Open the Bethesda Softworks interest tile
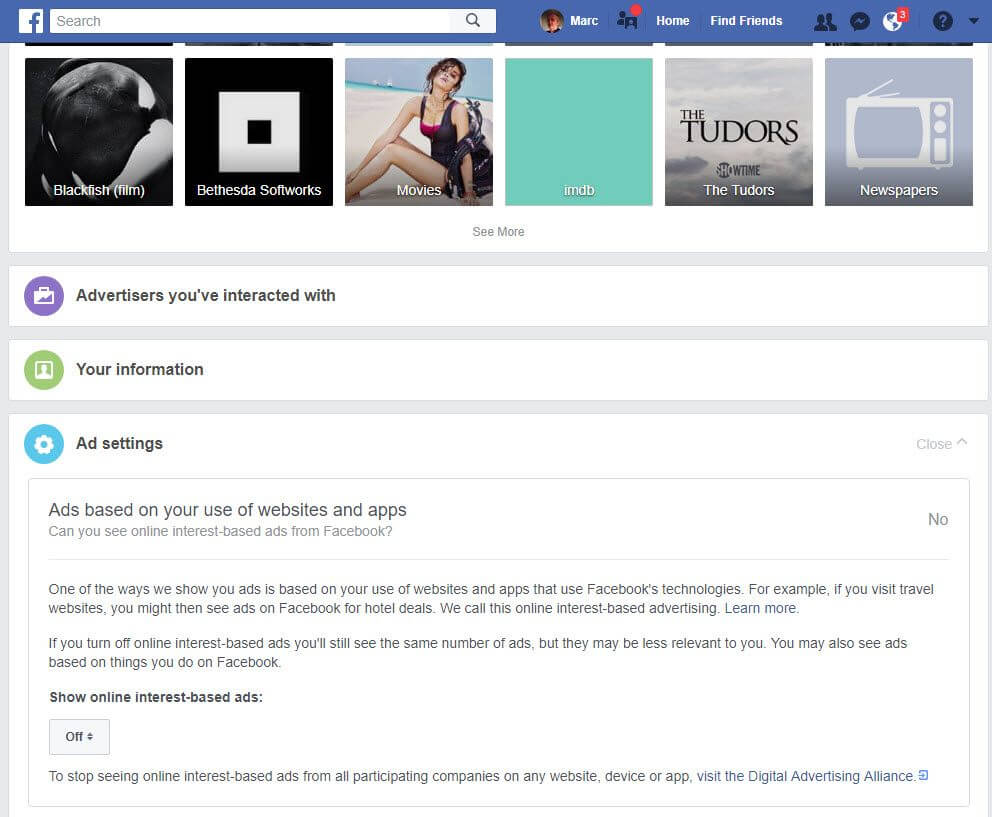 (259, 132)
